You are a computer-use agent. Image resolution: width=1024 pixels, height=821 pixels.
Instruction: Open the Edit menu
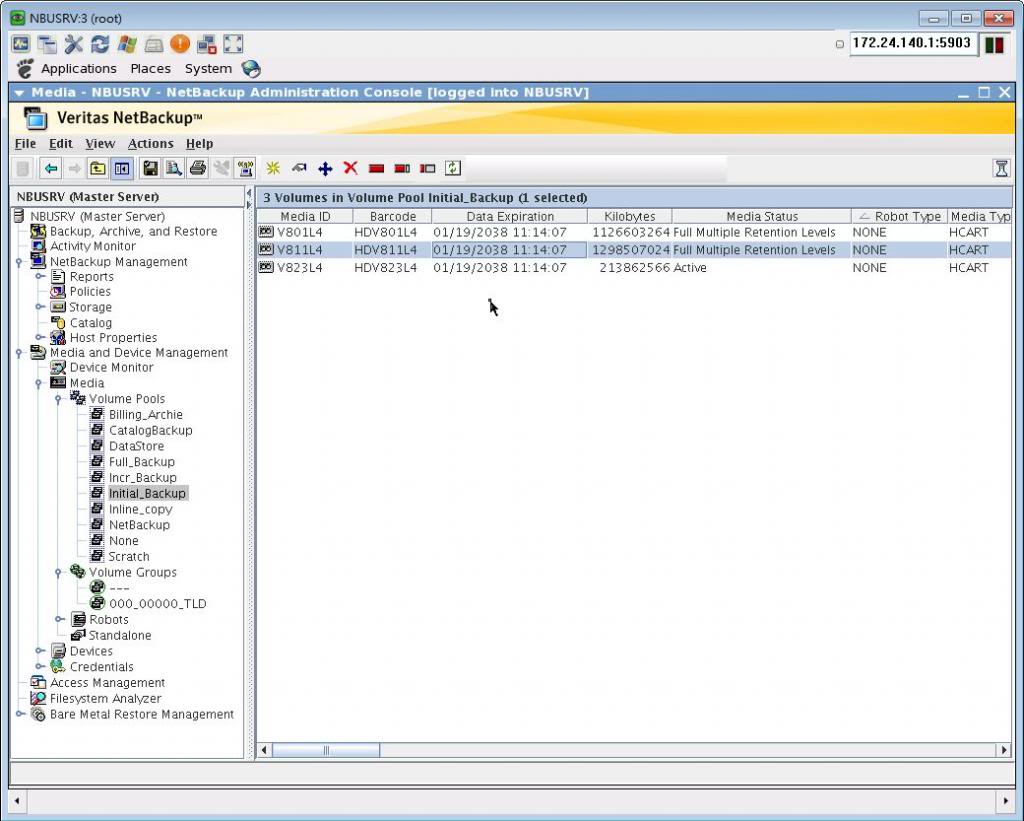[61, 144]
